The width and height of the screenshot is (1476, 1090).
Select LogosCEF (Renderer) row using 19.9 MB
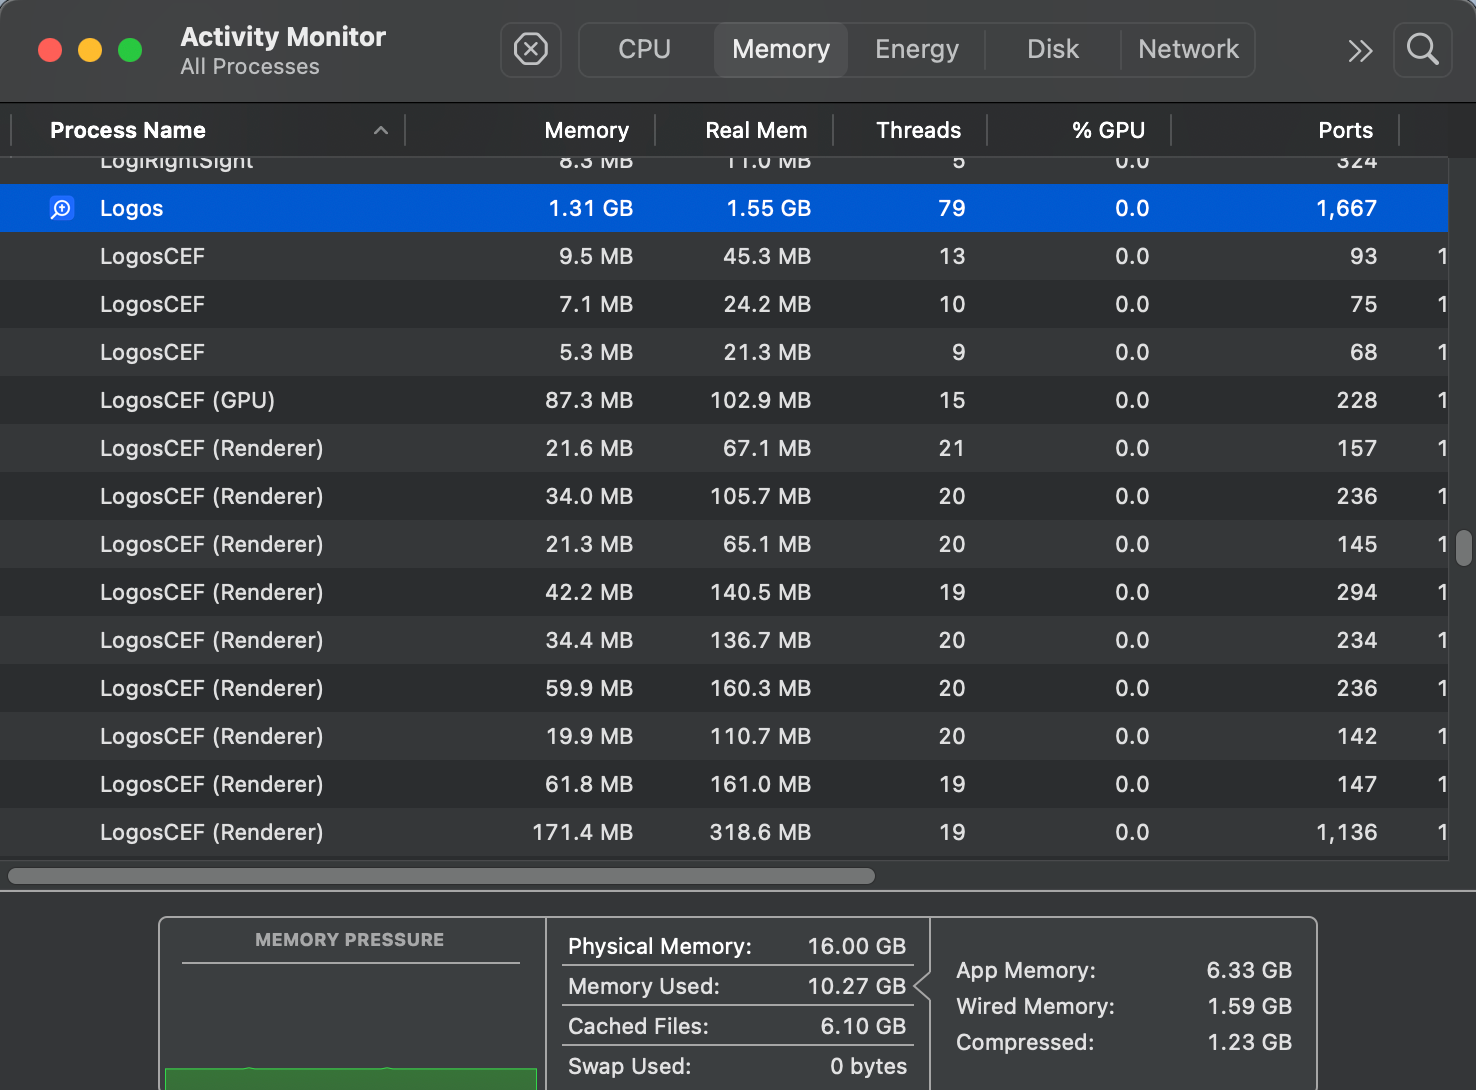(x=724, y=736)
